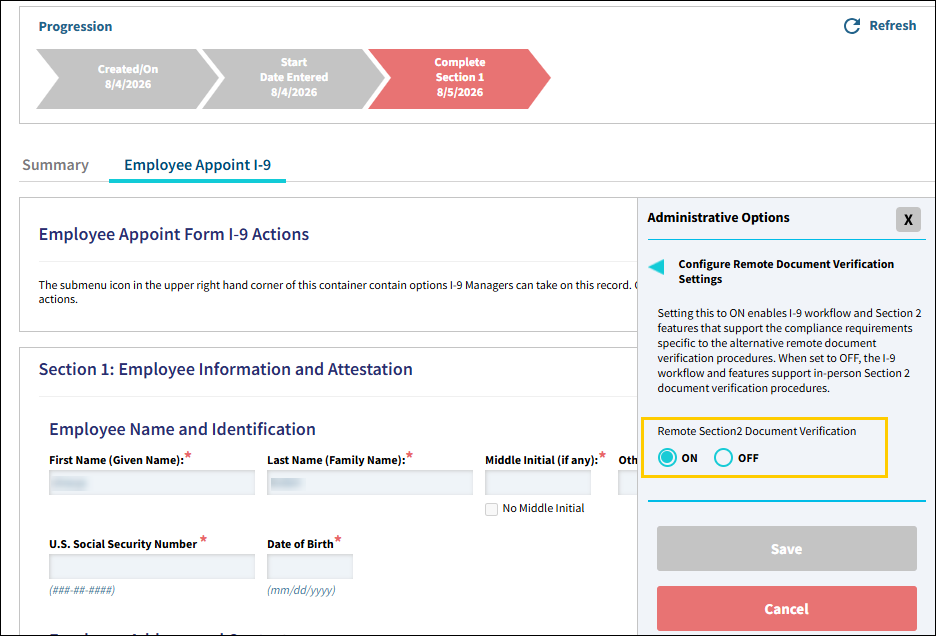Click the Date of Birth field
Viewport: 936px width, 636px height.
310,566
